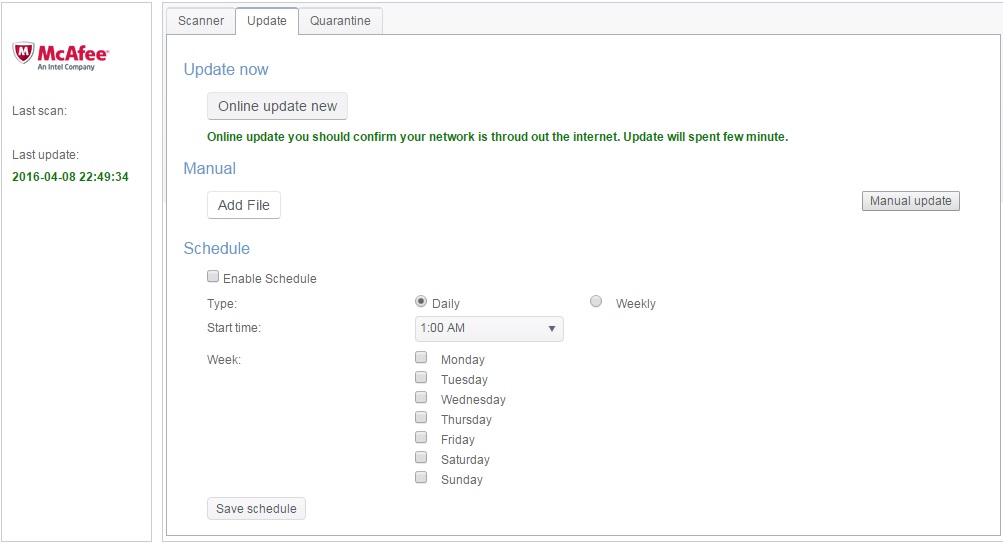
Task: Choose the Weekly schedule type
Action: pyautogui.click(x=596, y=301)
